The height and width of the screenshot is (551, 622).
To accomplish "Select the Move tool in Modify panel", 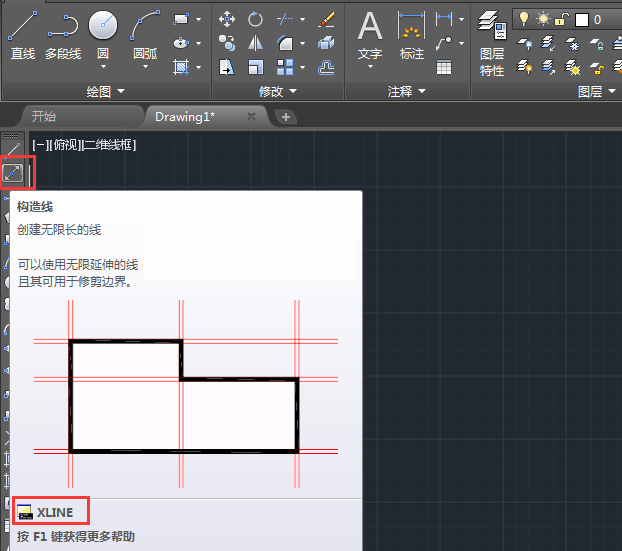I will click(227, 19).
